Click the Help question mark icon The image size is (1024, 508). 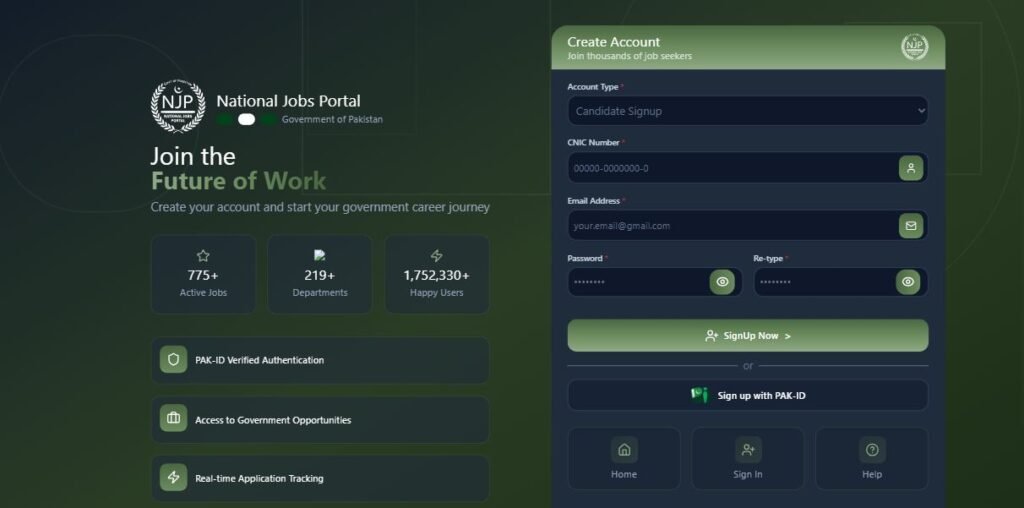[x=872, y=449]
